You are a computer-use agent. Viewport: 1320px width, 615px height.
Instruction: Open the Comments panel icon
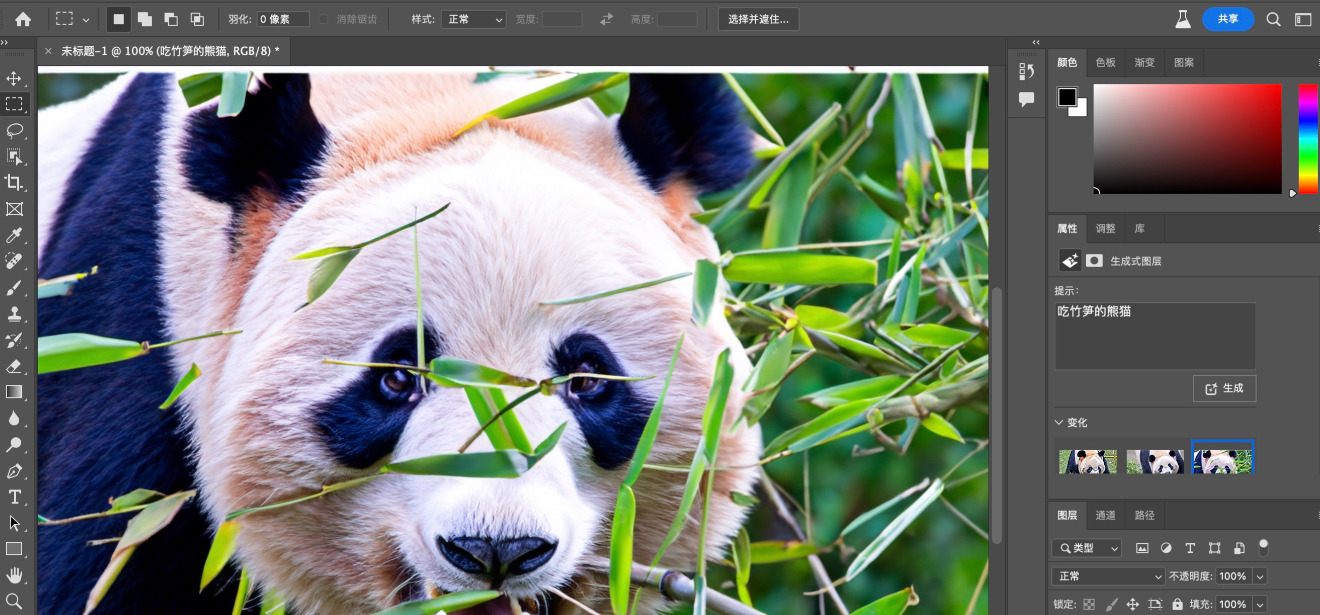click(1026, 99)
